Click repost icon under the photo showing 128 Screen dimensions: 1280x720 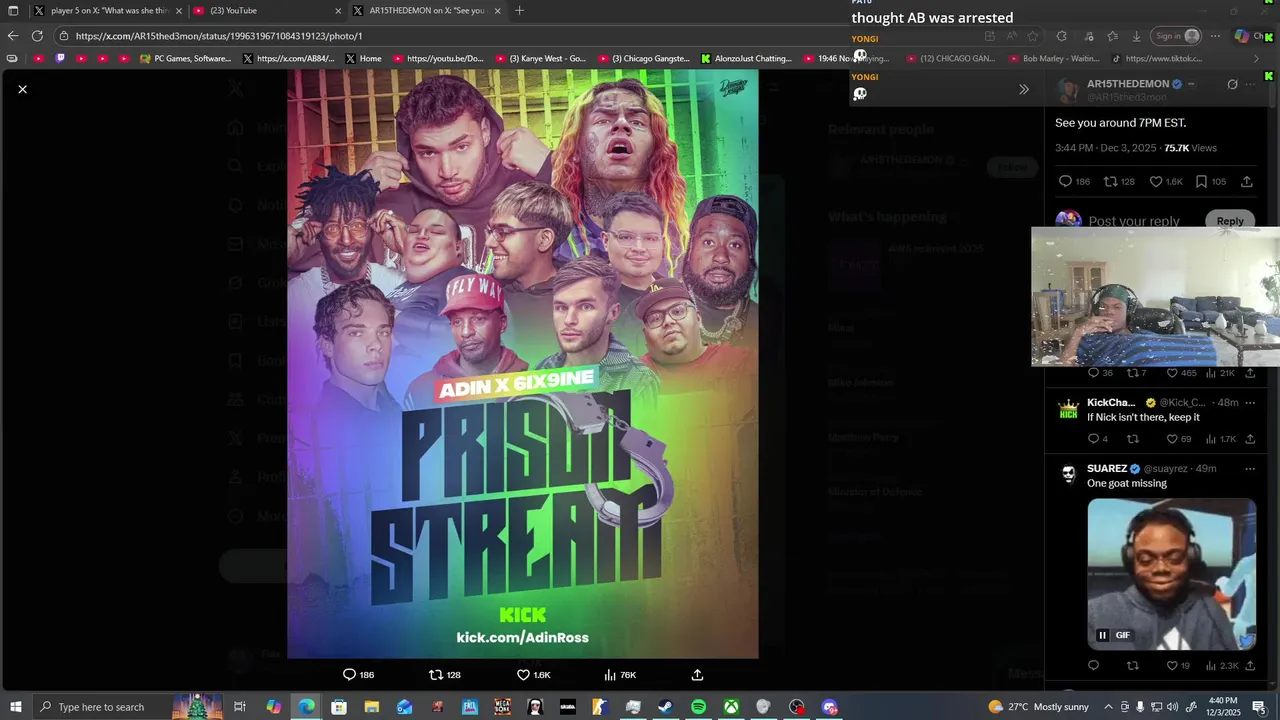[x=445, y=675]
